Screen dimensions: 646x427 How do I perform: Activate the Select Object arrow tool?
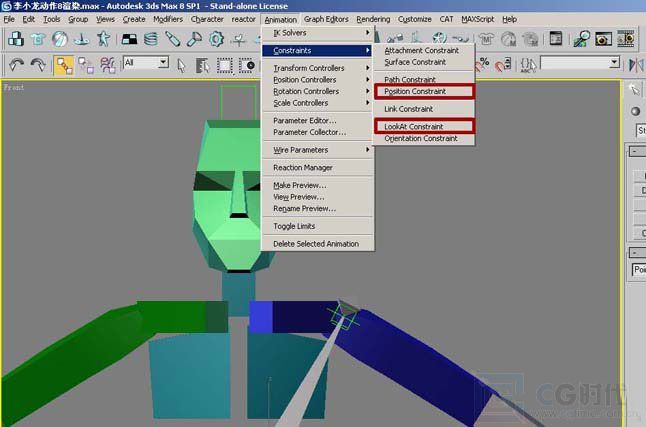click(180, 64)
